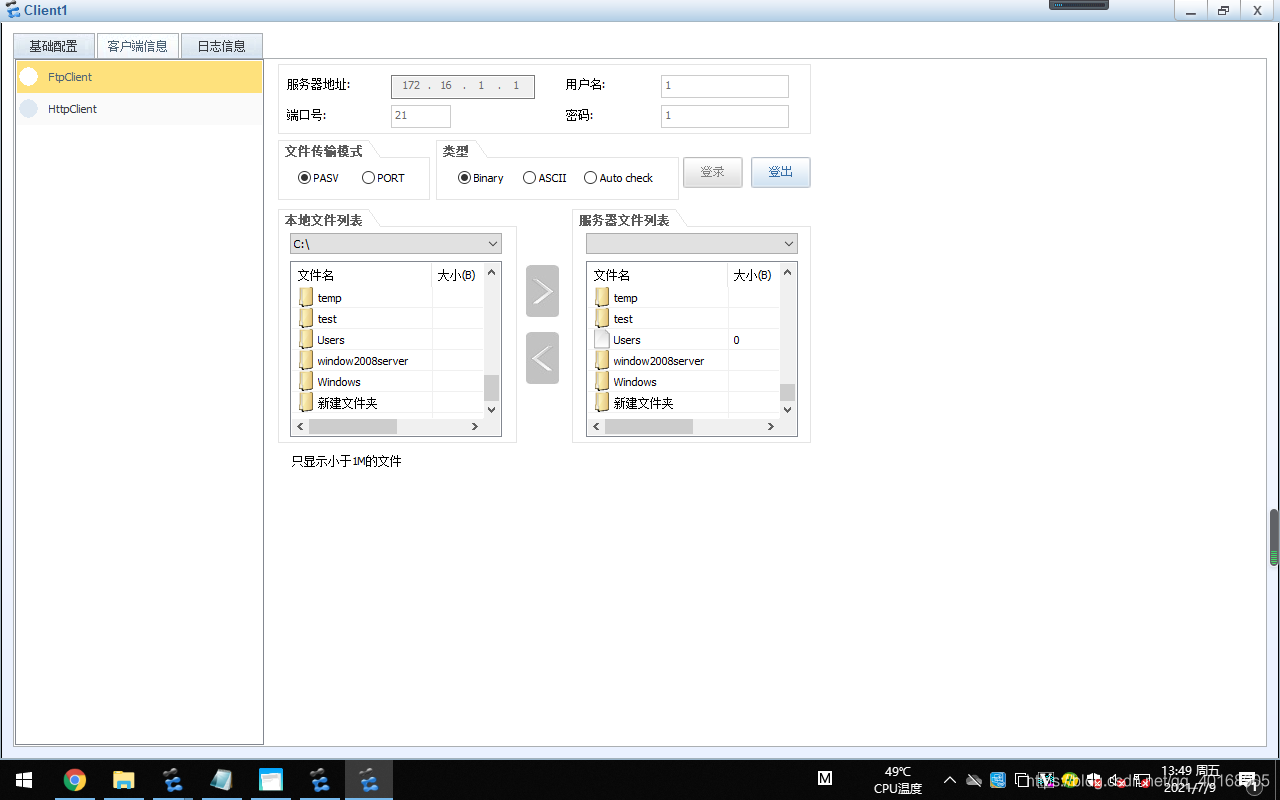Select window2008server folder icon in local list
Screen dimensions: 1280x800
tap(306, 360)
